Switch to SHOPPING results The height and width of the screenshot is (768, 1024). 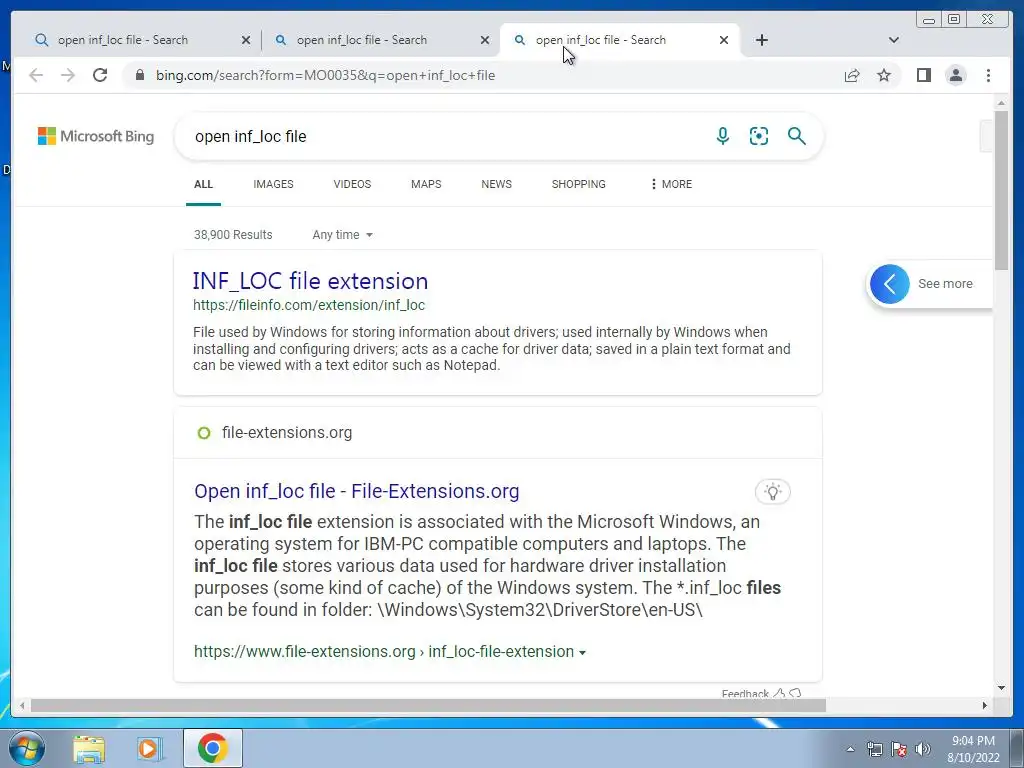point(579,184)
